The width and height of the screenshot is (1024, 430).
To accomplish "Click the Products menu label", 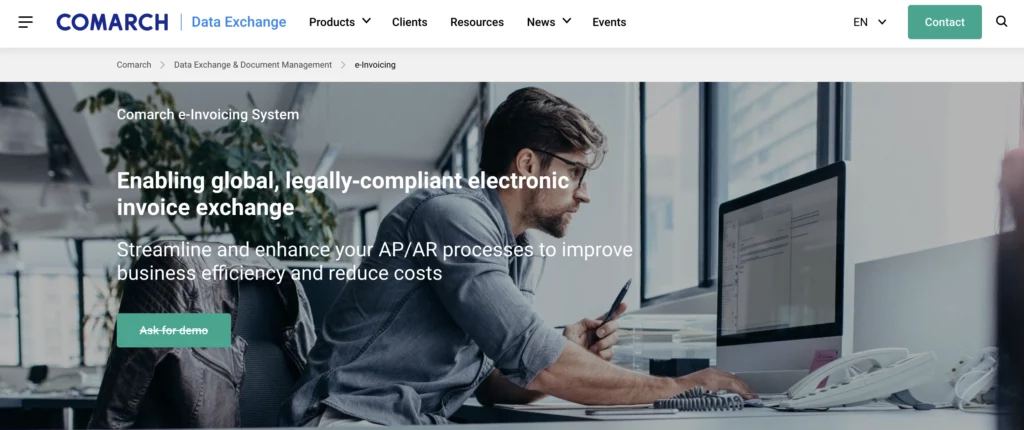I will (x=332, y=22).
